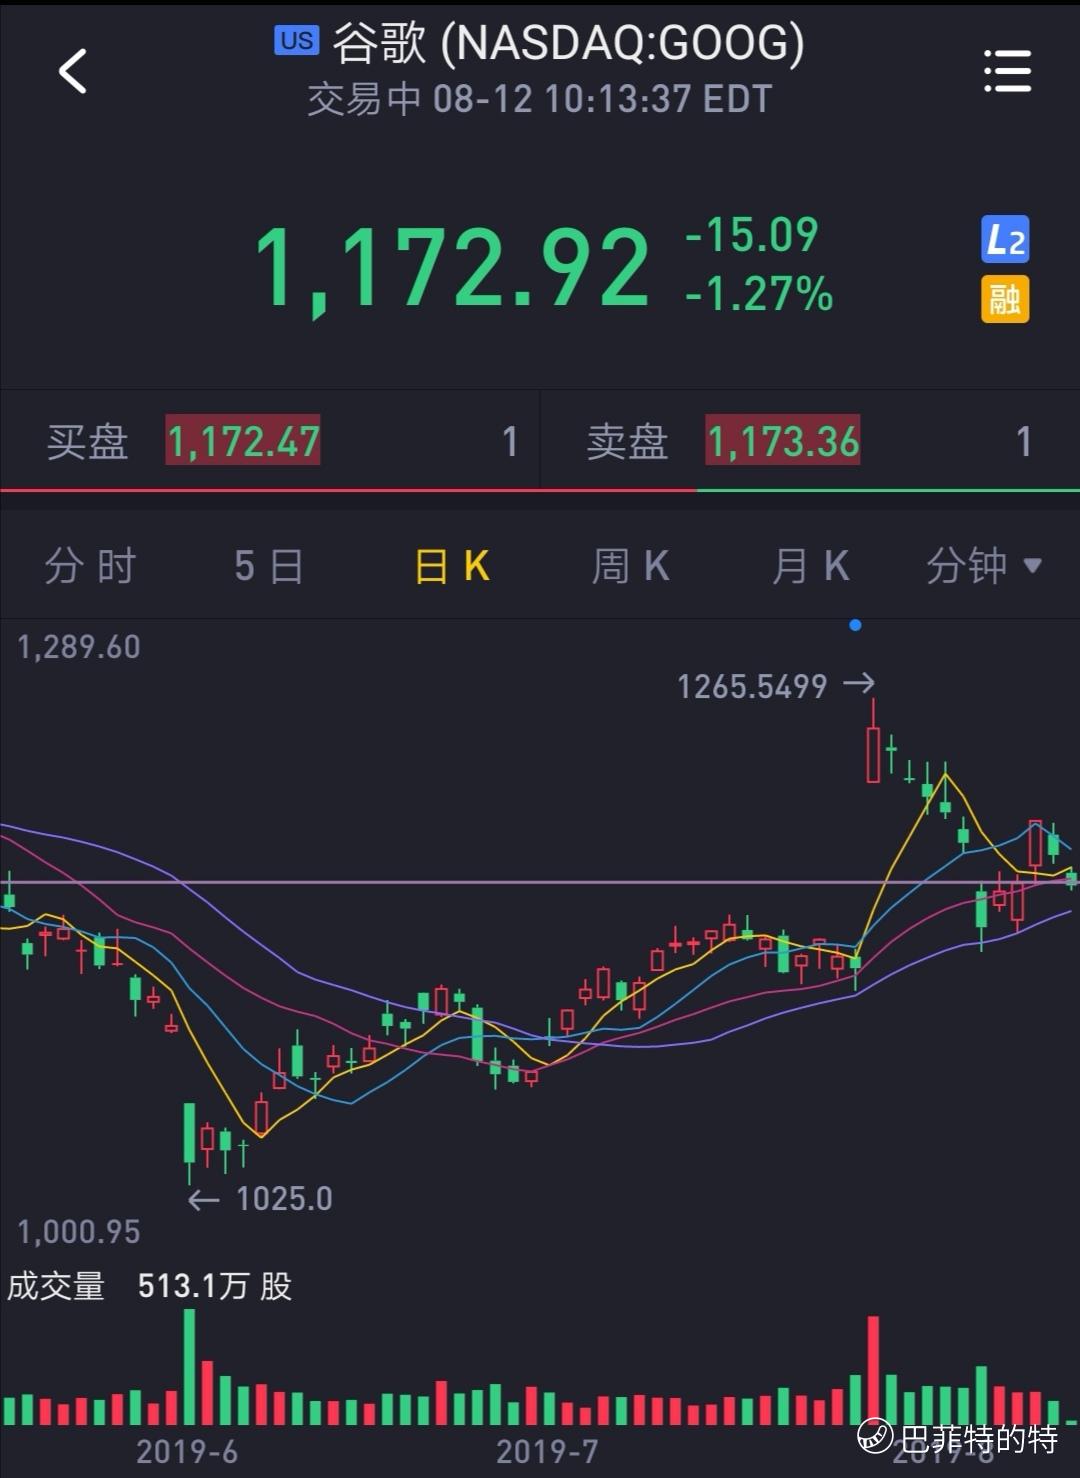Screen dimensions: 1080x1478
Task: Switch to the 5日 five-day tab
Action: [x=269, y=566]
